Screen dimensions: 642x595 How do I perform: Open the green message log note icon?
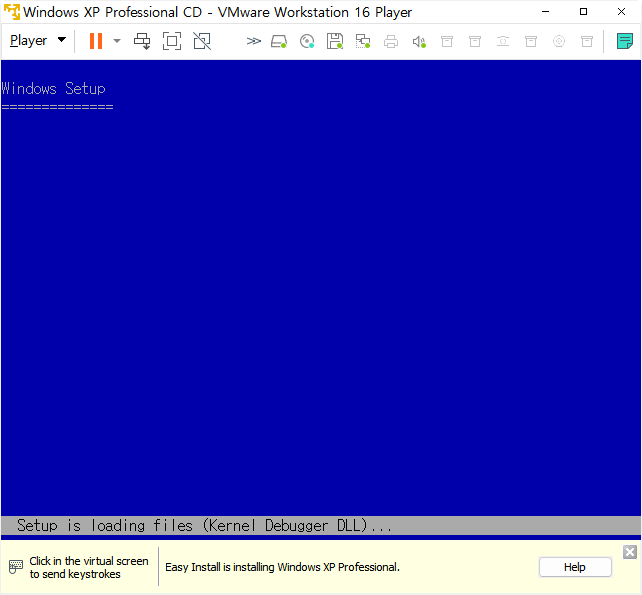625,41
